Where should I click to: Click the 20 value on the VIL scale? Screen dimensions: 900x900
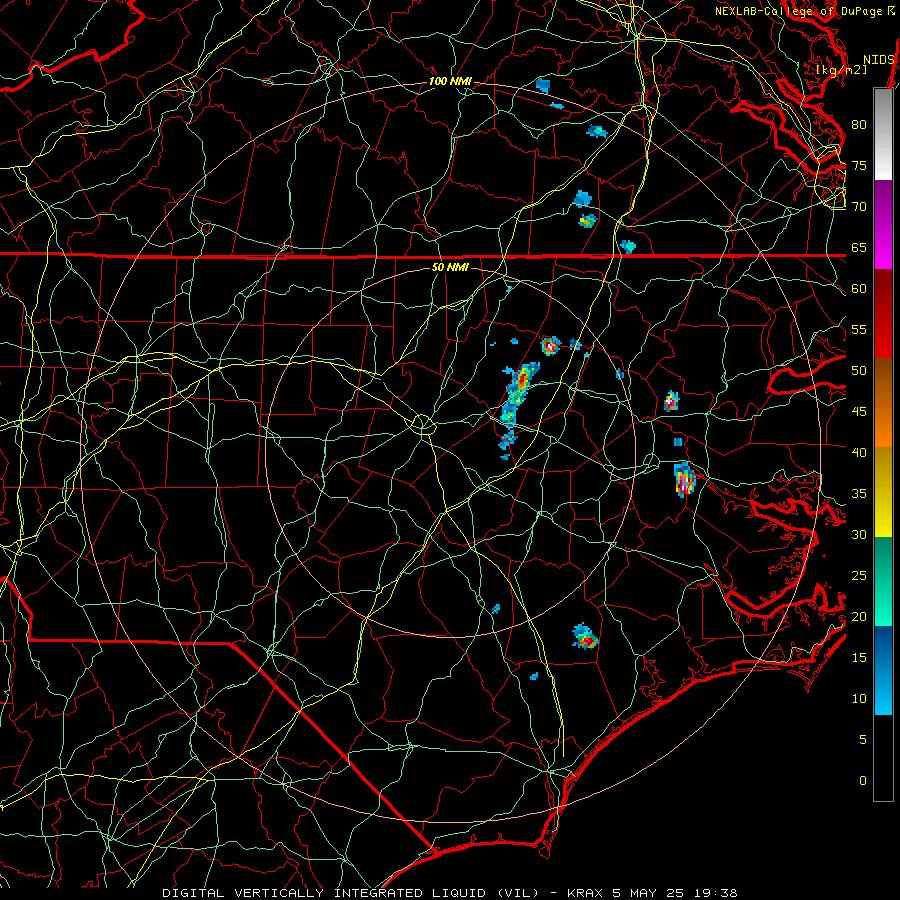(859, 616)
